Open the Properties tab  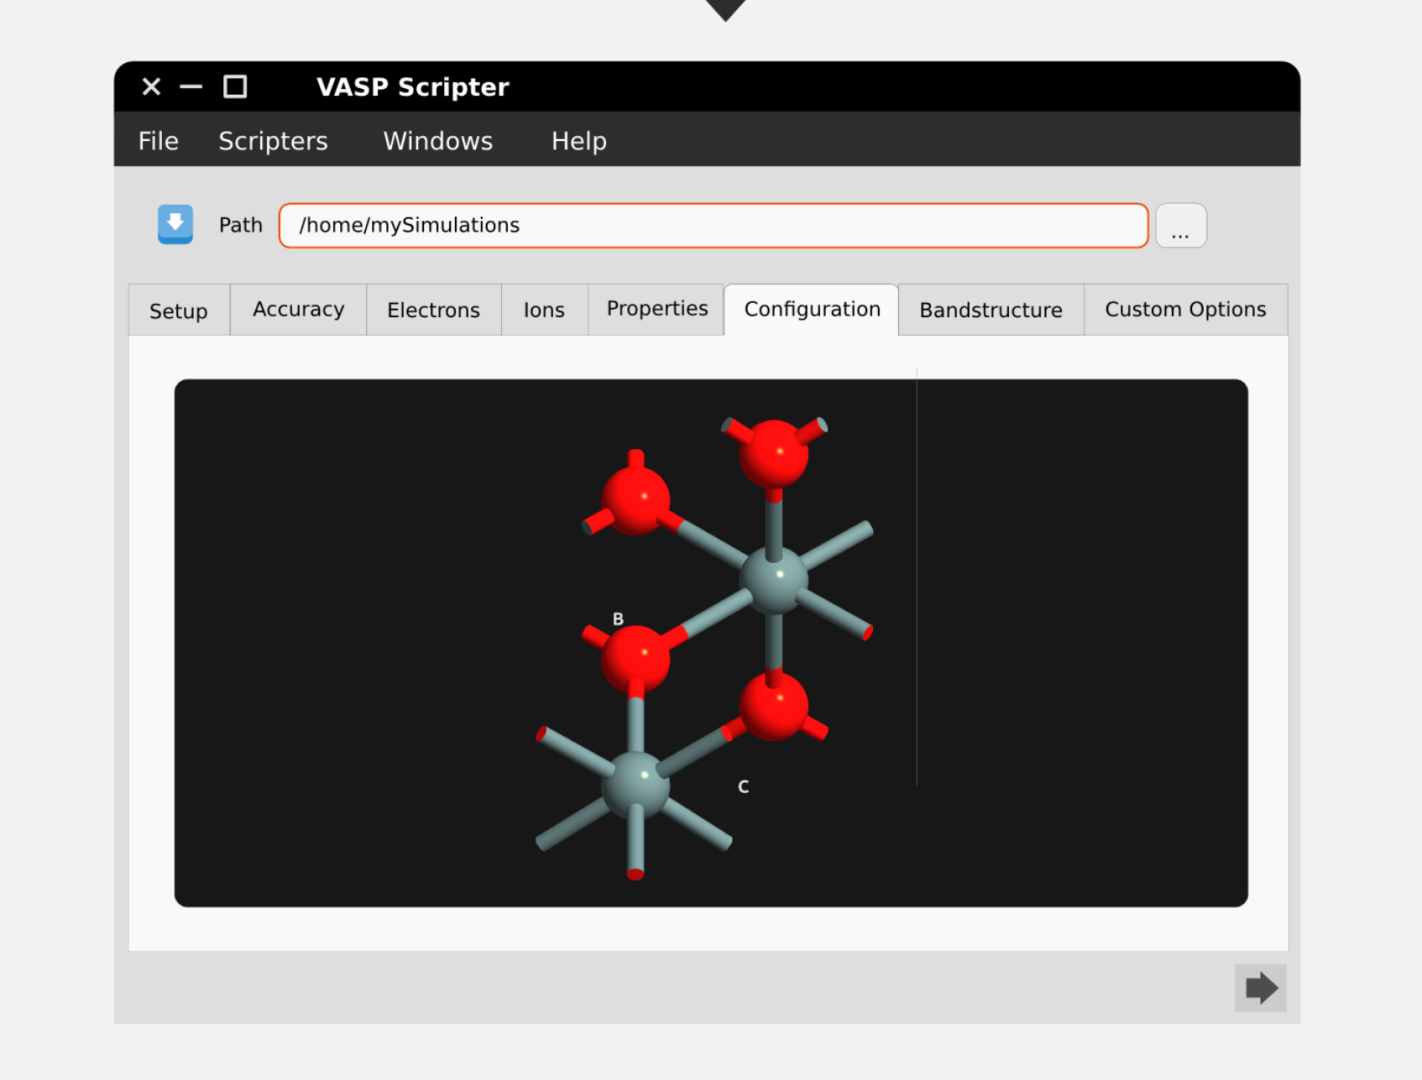pos(657,309)
